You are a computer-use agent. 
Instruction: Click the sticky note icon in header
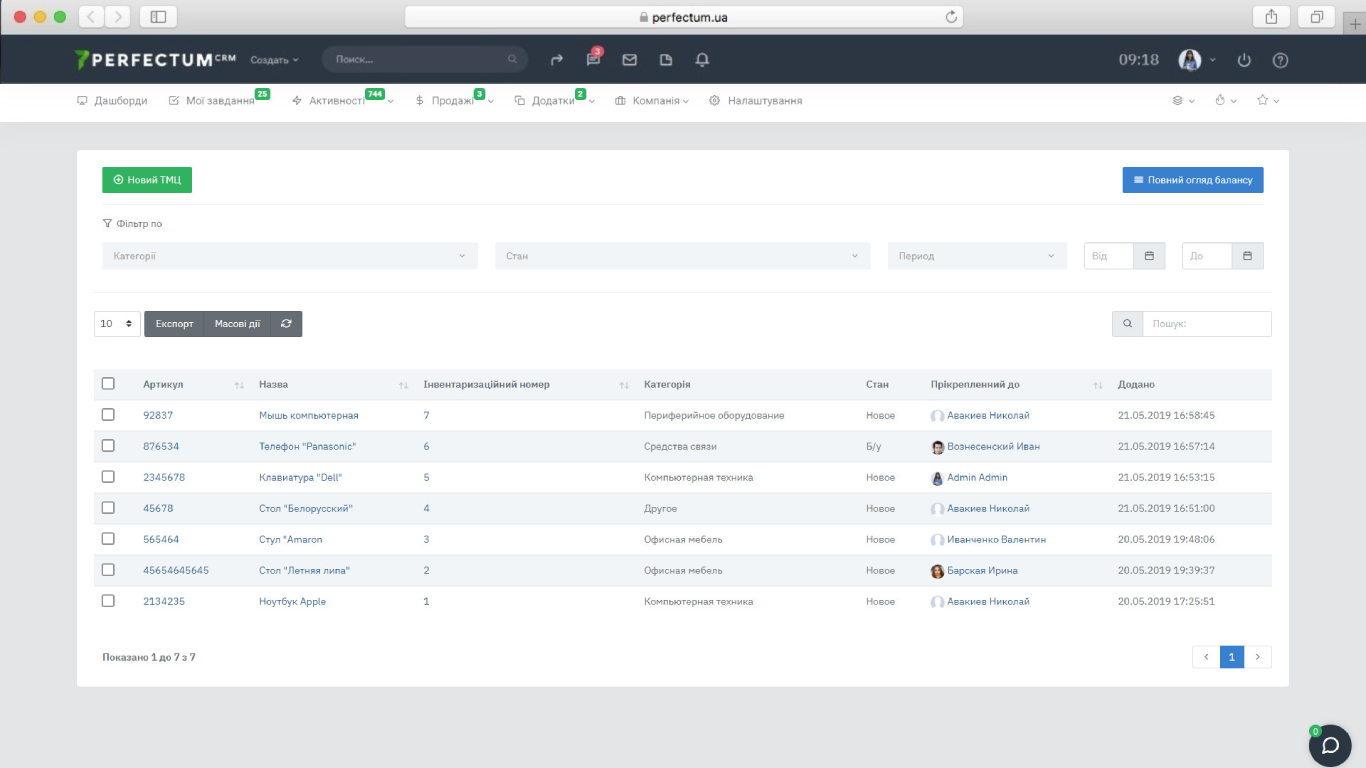click(x=666, y=60)
